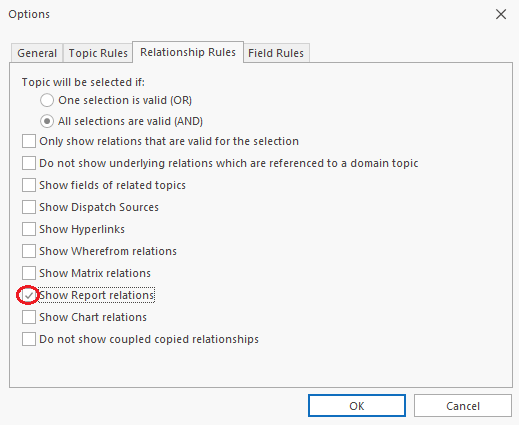The height and width of the screenshot is (425, 519).
Task: Uncheck Show Report relations
Action: [x=29, y=295]
